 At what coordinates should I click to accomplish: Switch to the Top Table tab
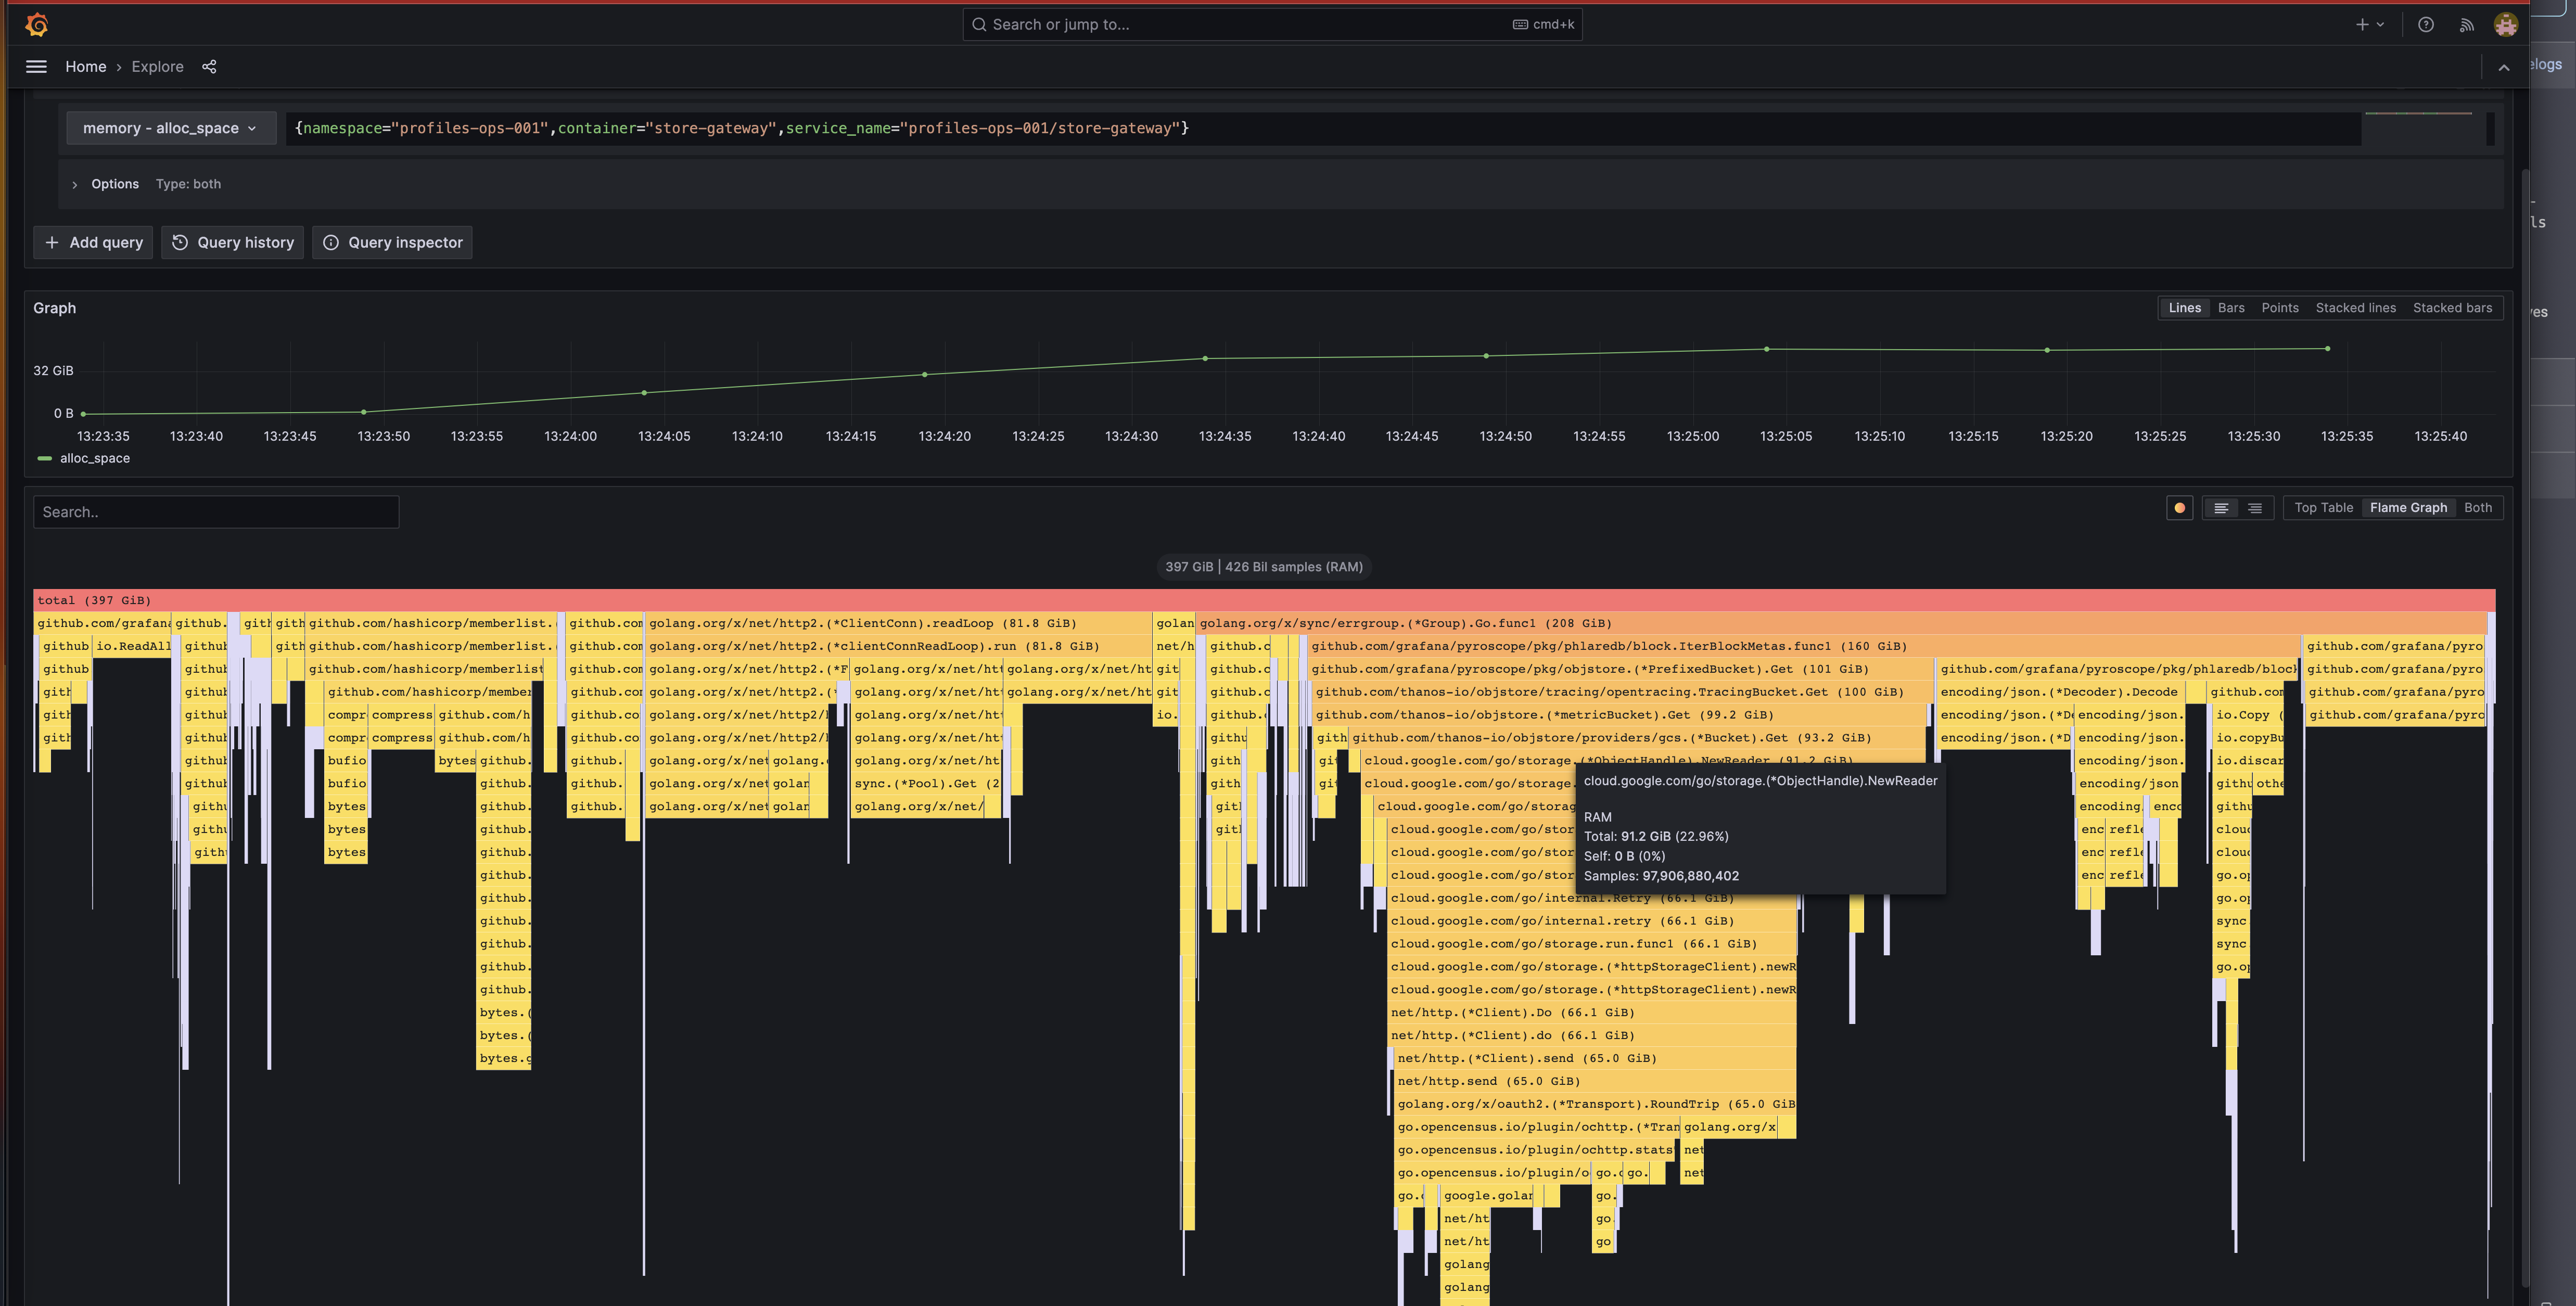(x=2322, y=507)
